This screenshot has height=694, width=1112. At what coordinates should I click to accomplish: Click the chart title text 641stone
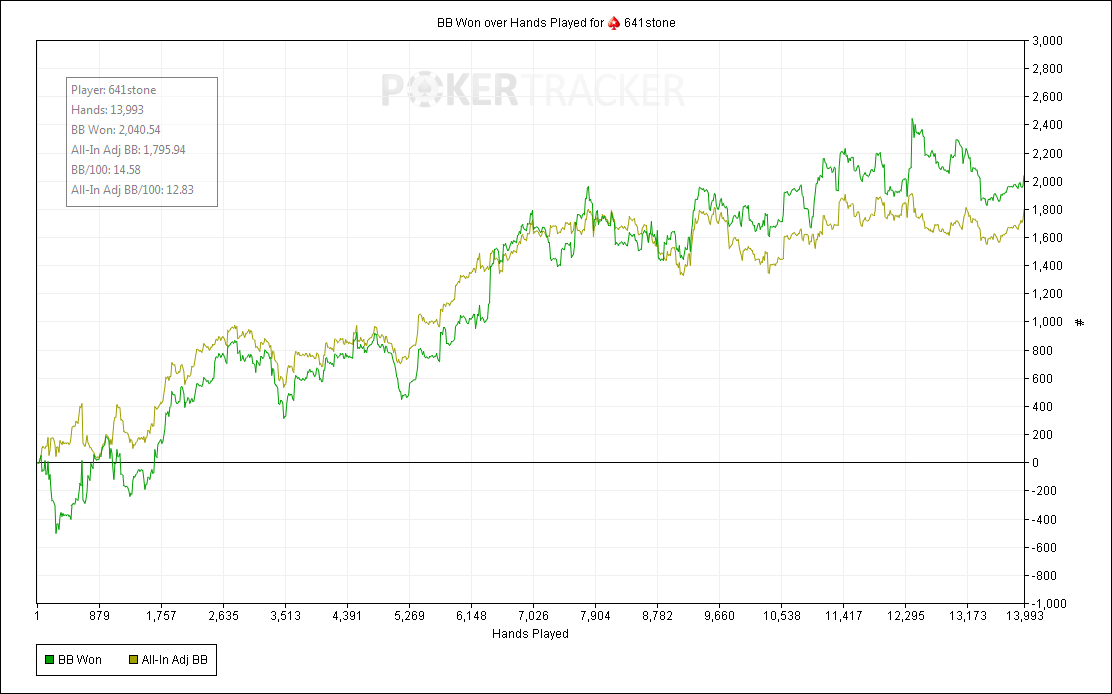coord(650,23)
